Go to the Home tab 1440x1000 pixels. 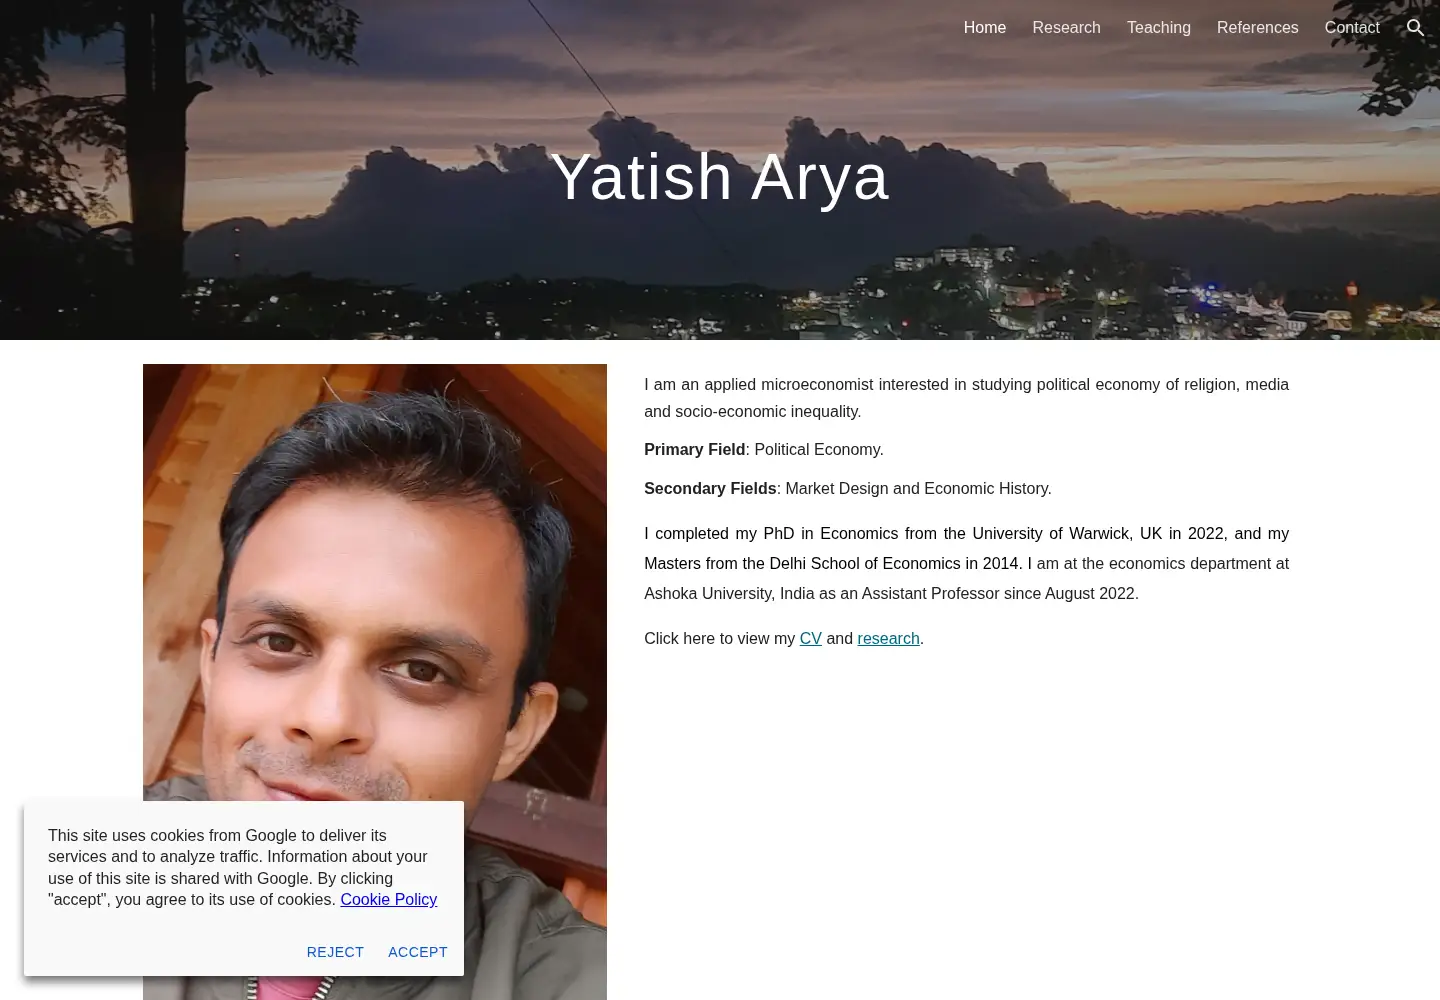pos(985,28)
